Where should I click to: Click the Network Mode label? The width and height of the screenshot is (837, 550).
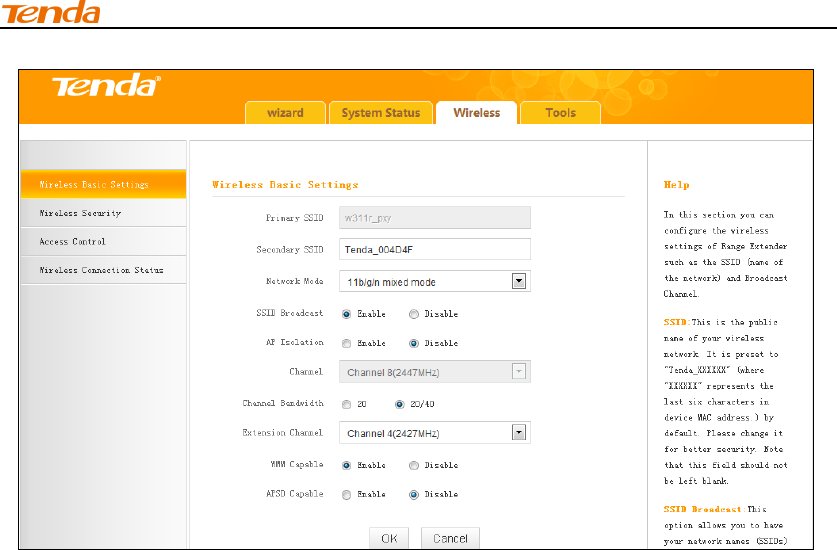point(295,281)
